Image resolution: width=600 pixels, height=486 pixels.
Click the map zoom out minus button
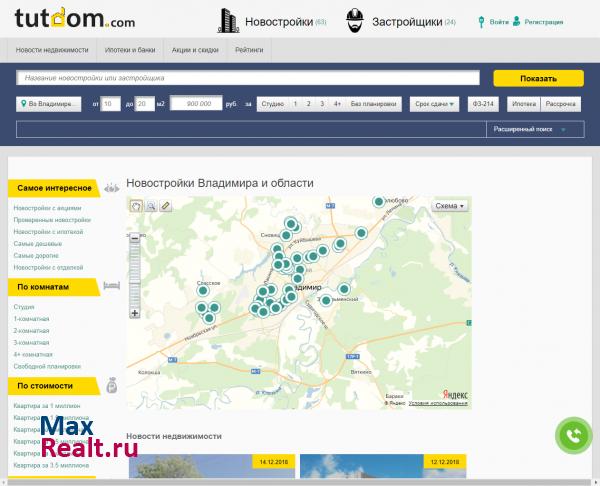(135, 238)
